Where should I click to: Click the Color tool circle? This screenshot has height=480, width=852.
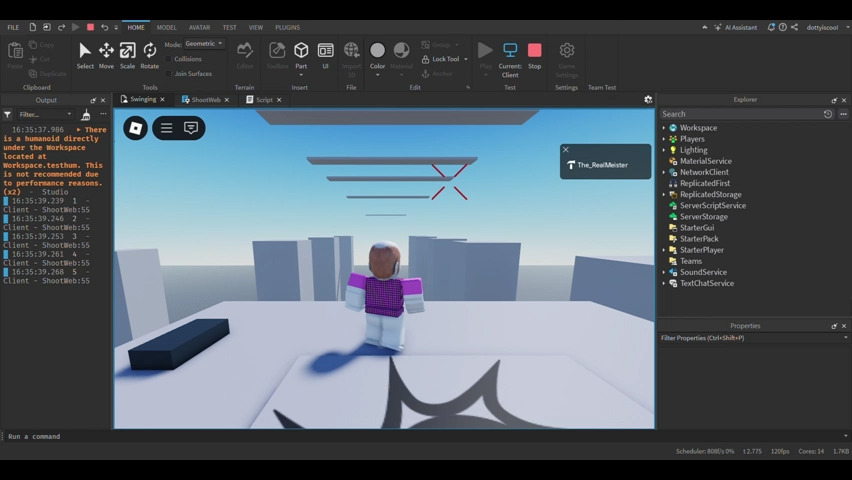coord(377,50)
